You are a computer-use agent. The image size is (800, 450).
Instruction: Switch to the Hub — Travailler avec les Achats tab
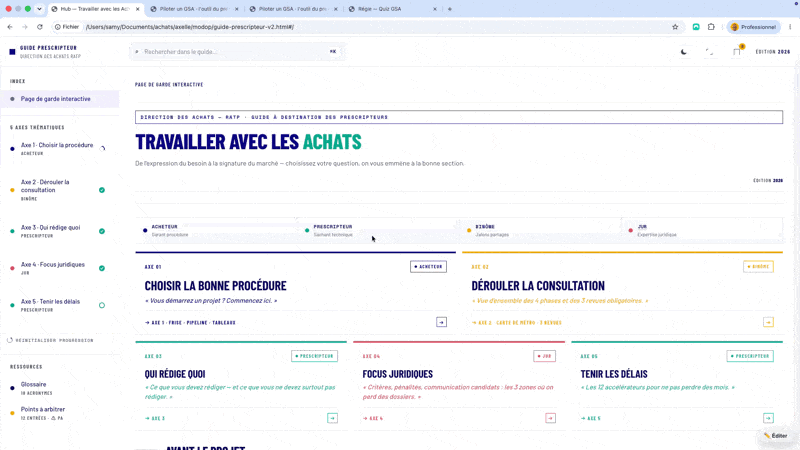[94, 9]
